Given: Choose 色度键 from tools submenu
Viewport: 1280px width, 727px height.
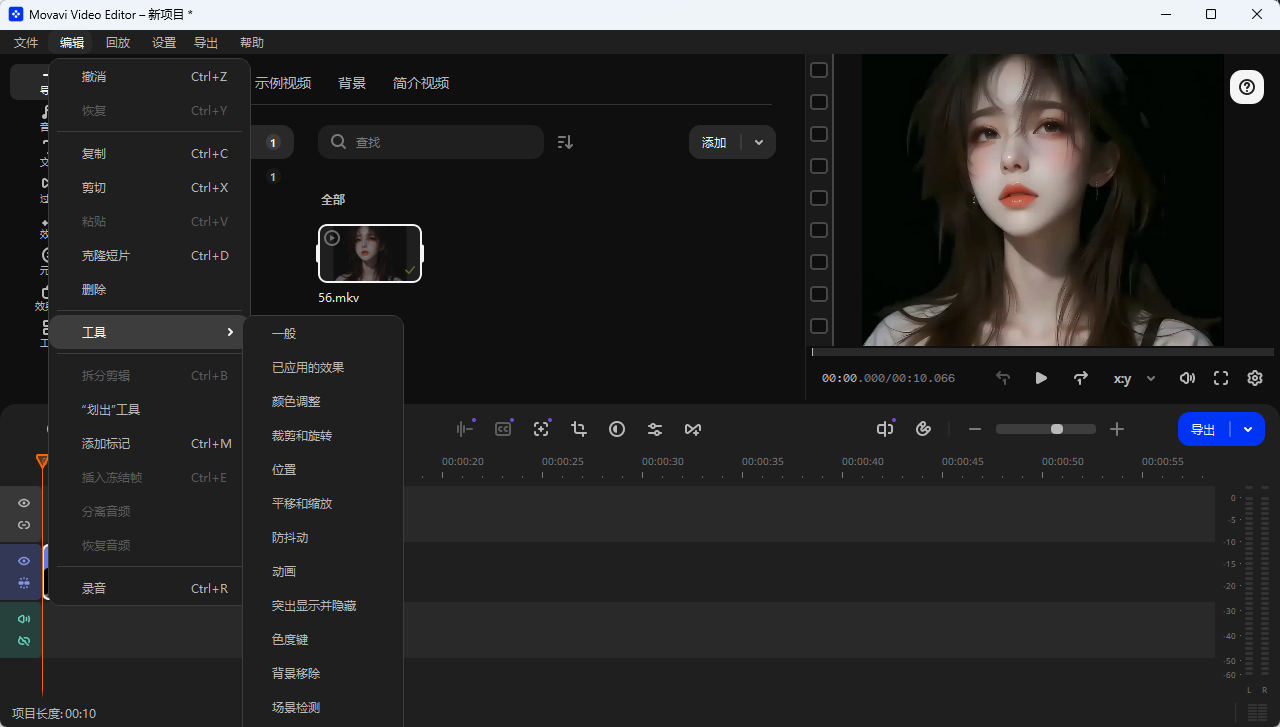Looking at the screenshot, I should 323,639.
